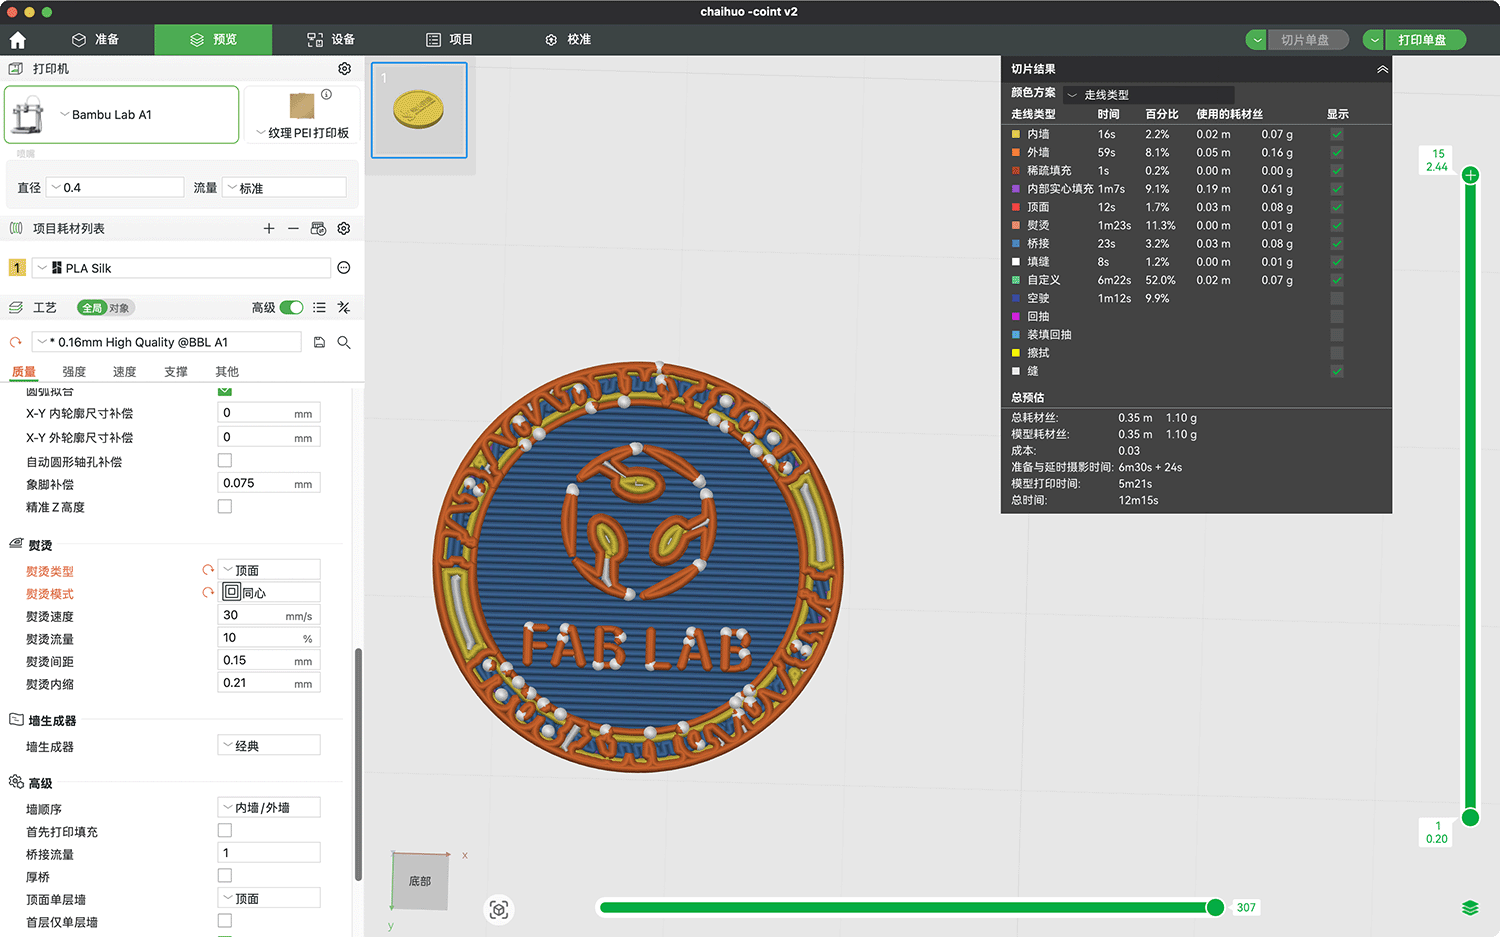The height and width of the screenshot is (937, 1500).
Task: Open the Prepare tab
Action: (x=96, y=40)
